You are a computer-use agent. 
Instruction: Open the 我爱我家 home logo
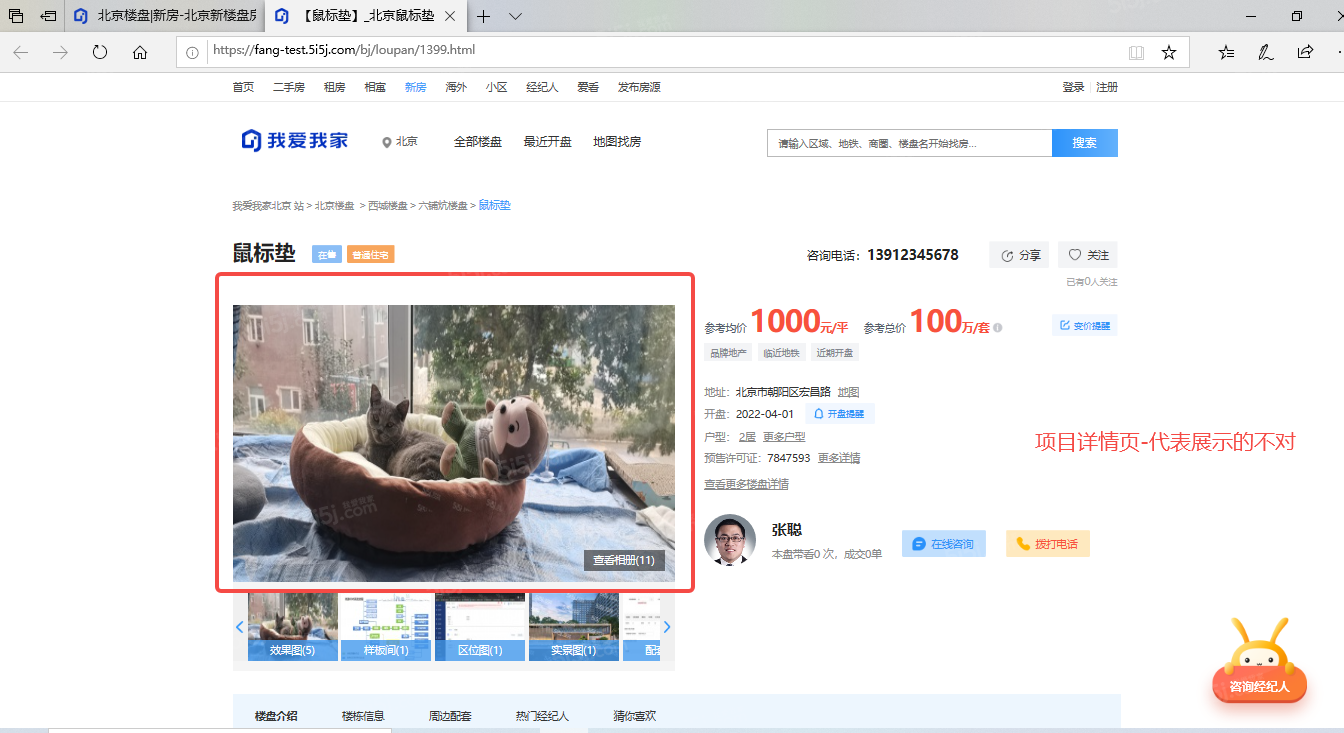[x=294, y=141]
